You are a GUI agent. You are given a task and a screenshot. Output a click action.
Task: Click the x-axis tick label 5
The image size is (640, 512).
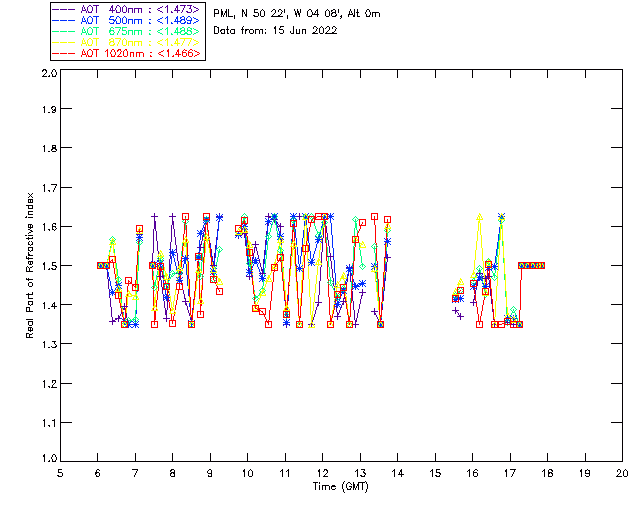(x=61, y=472)
